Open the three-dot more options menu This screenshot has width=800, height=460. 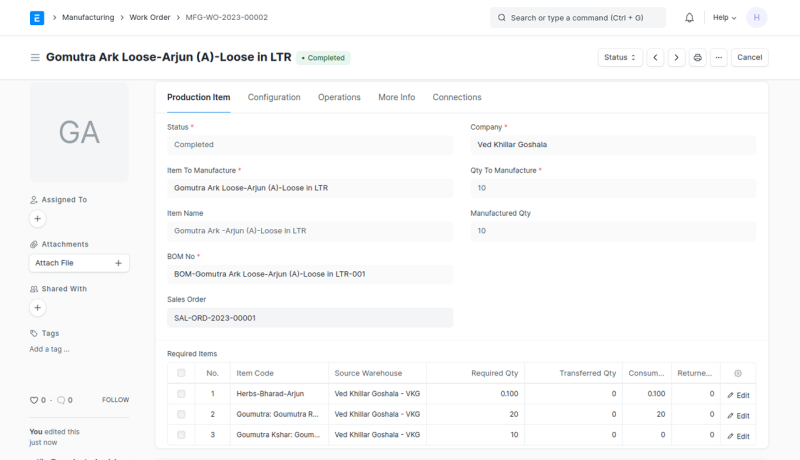718,58
